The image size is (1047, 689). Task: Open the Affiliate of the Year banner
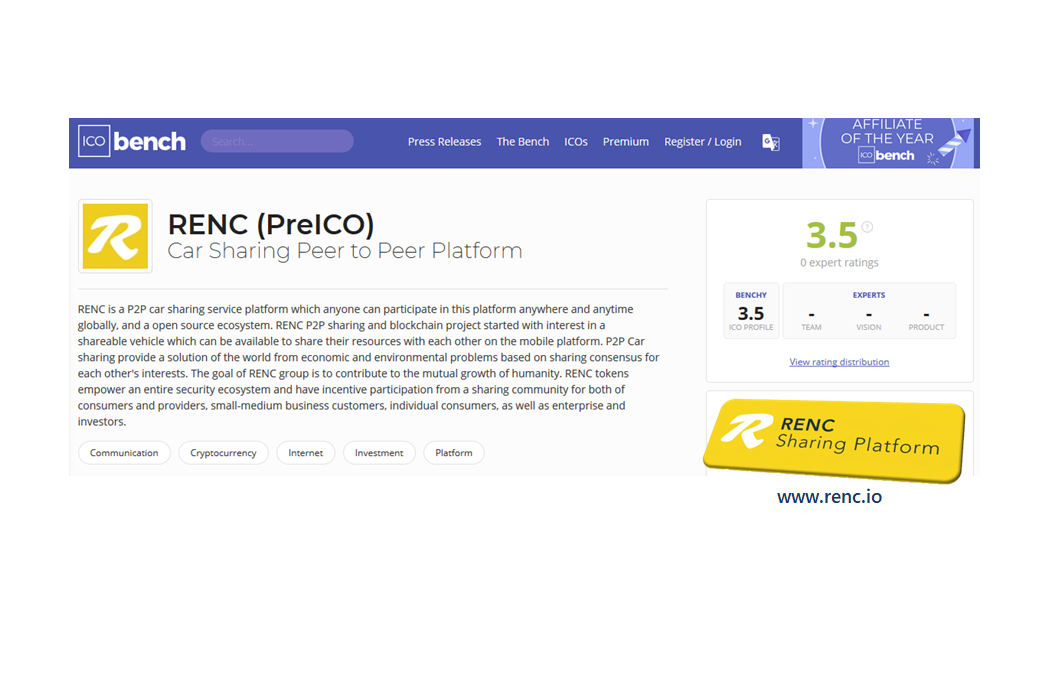pyautogui.click(x=887, y=143)
